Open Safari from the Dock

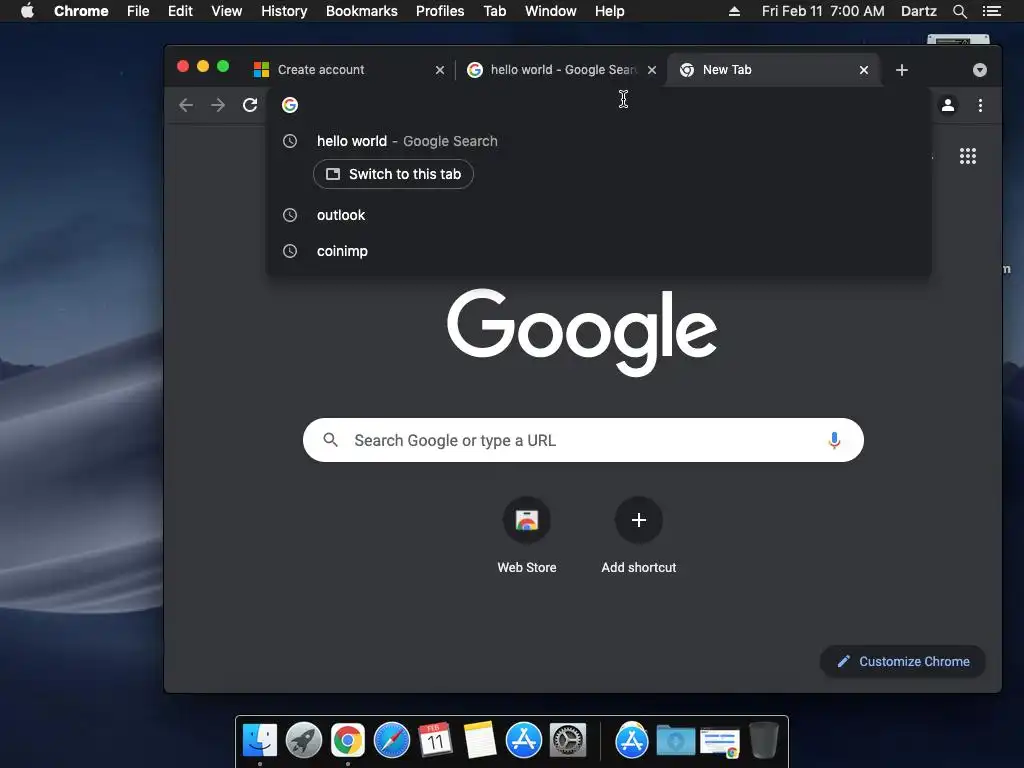click(x=392, y=741)
